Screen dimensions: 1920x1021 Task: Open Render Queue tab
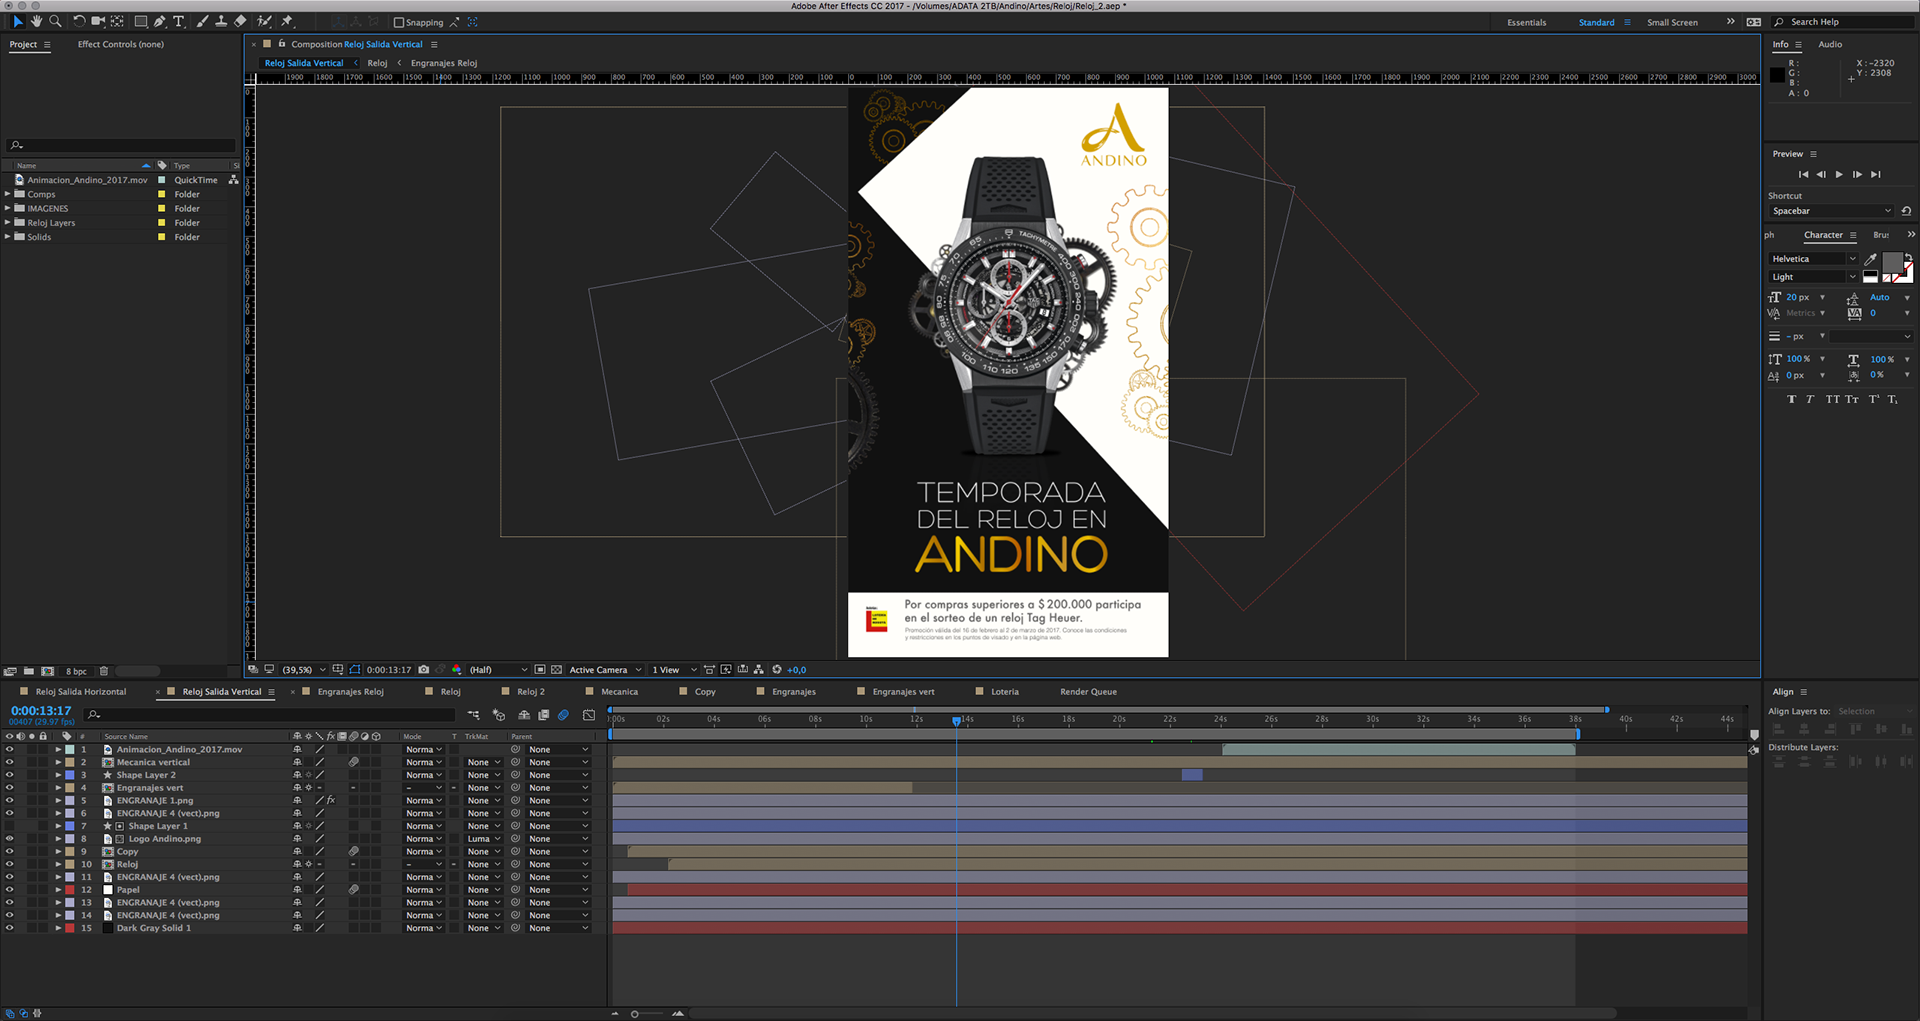click(x=1088, y=692)
